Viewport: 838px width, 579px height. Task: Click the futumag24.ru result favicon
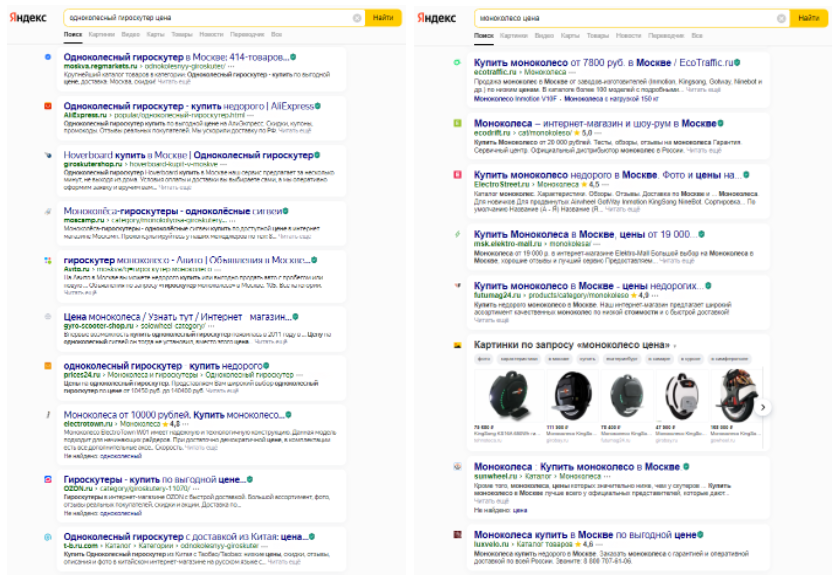point(457,285)
